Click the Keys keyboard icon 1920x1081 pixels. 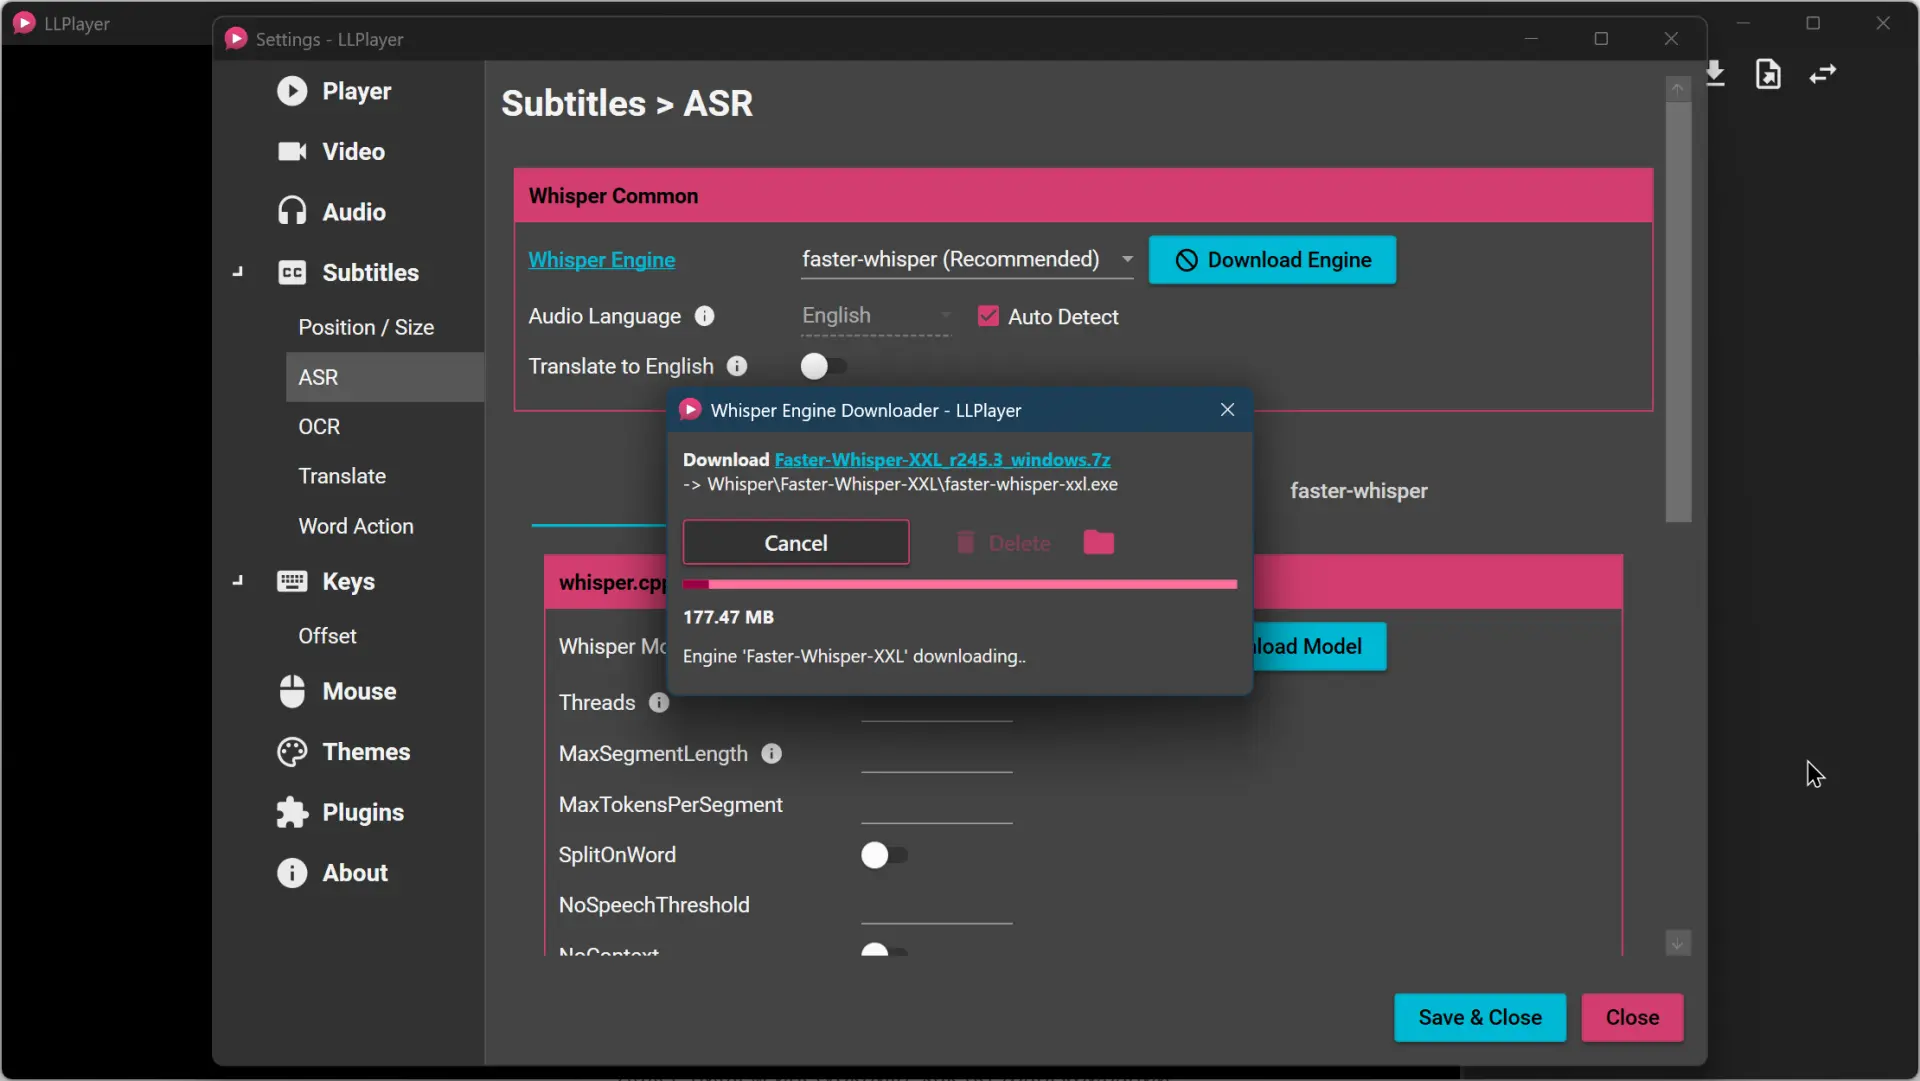[292, 581]
